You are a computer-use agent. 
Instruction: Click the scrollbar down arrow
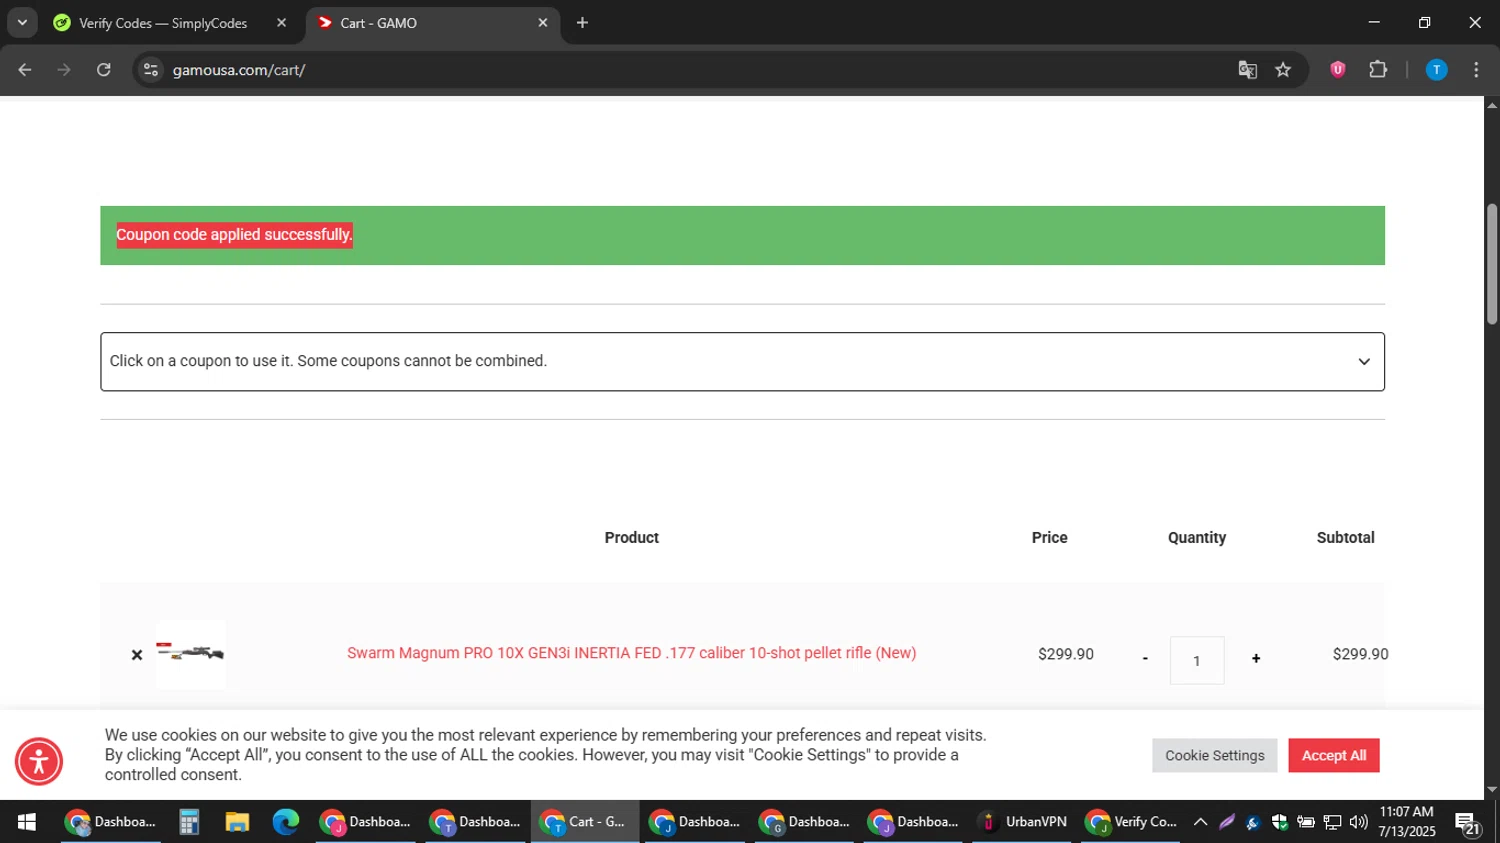1492,789
